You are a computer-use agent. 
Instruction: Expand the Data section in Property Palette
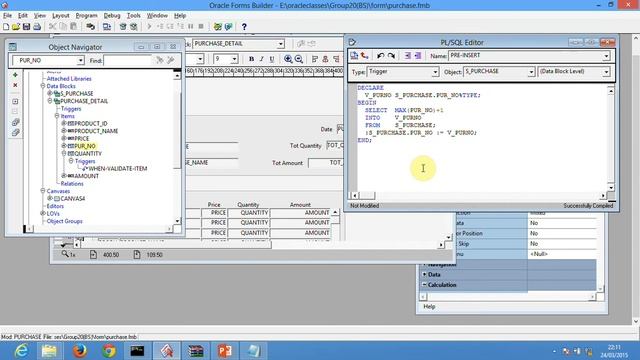(x=424, y=275)
